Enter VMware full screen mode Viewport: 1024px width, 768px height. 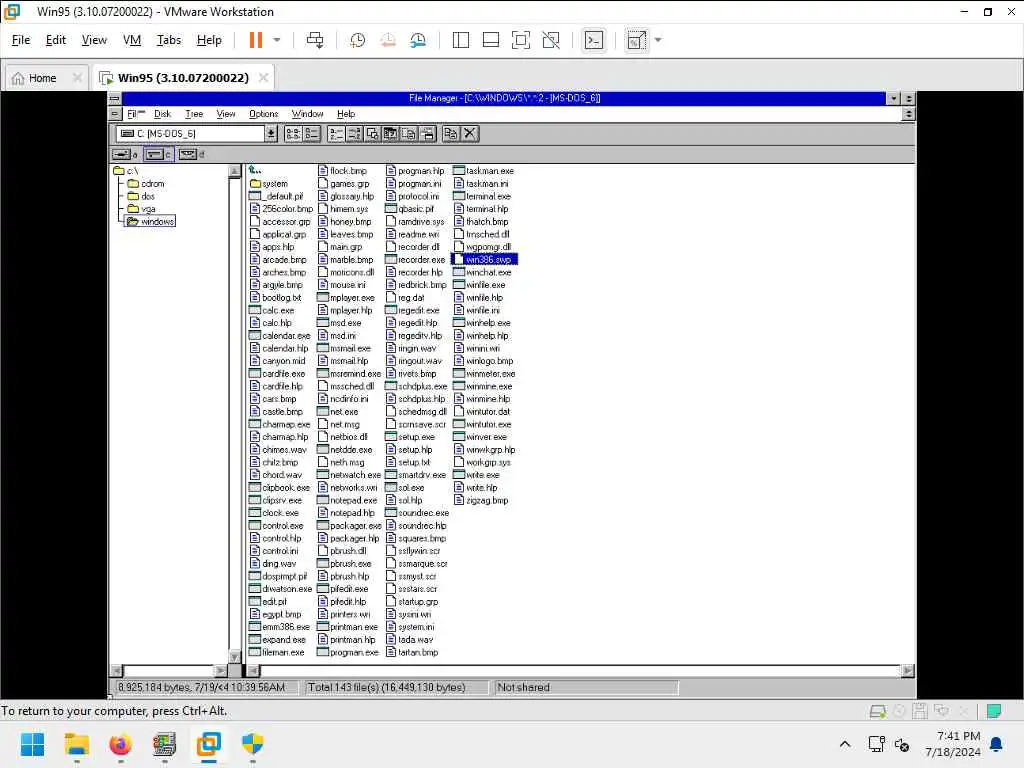coord(520,40)
